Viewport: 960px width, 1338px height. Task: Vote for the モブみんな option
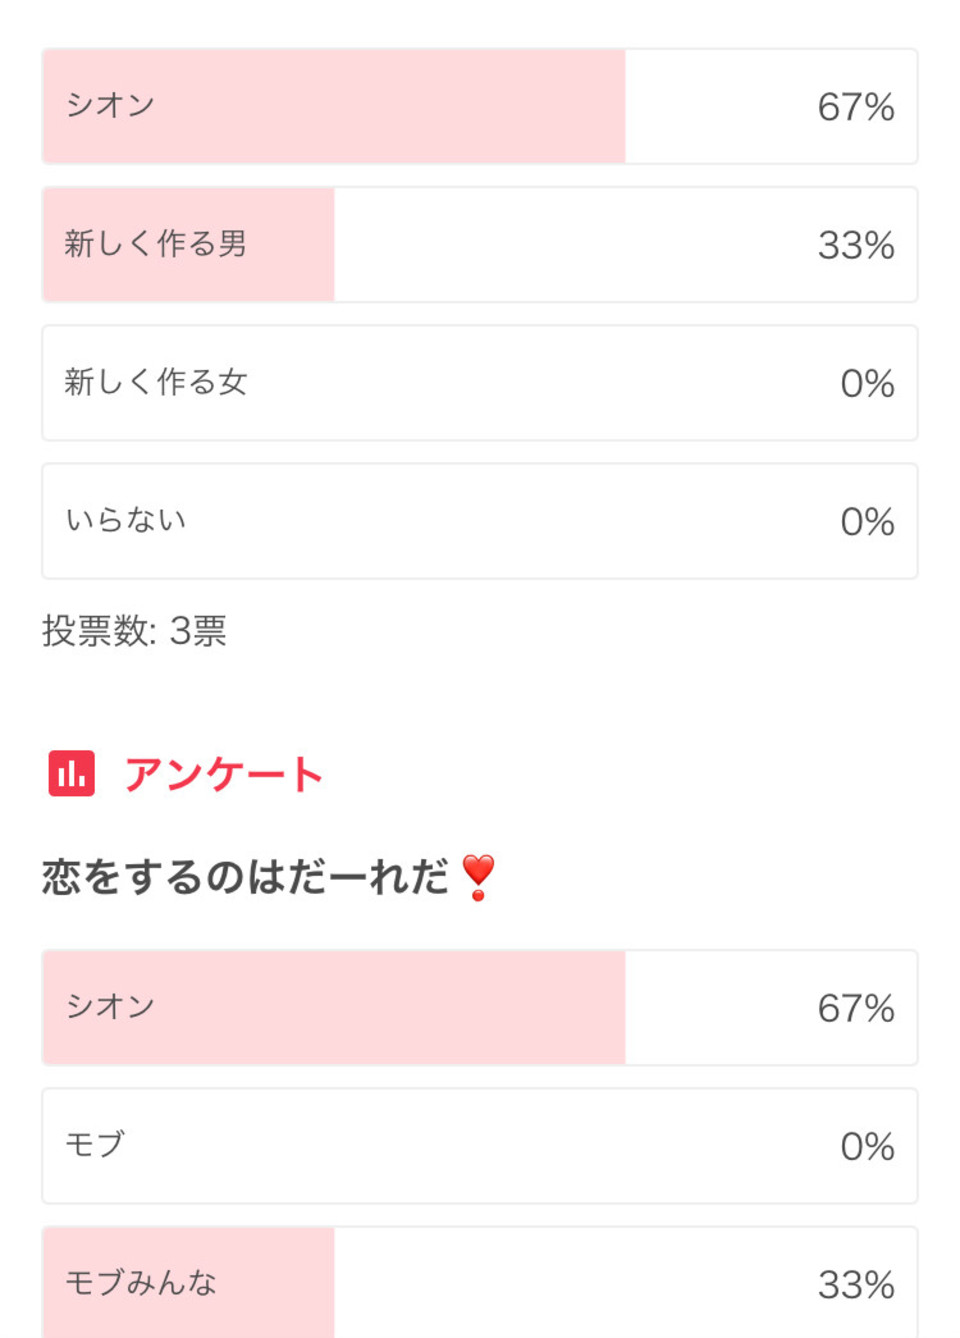(480, 1283)
